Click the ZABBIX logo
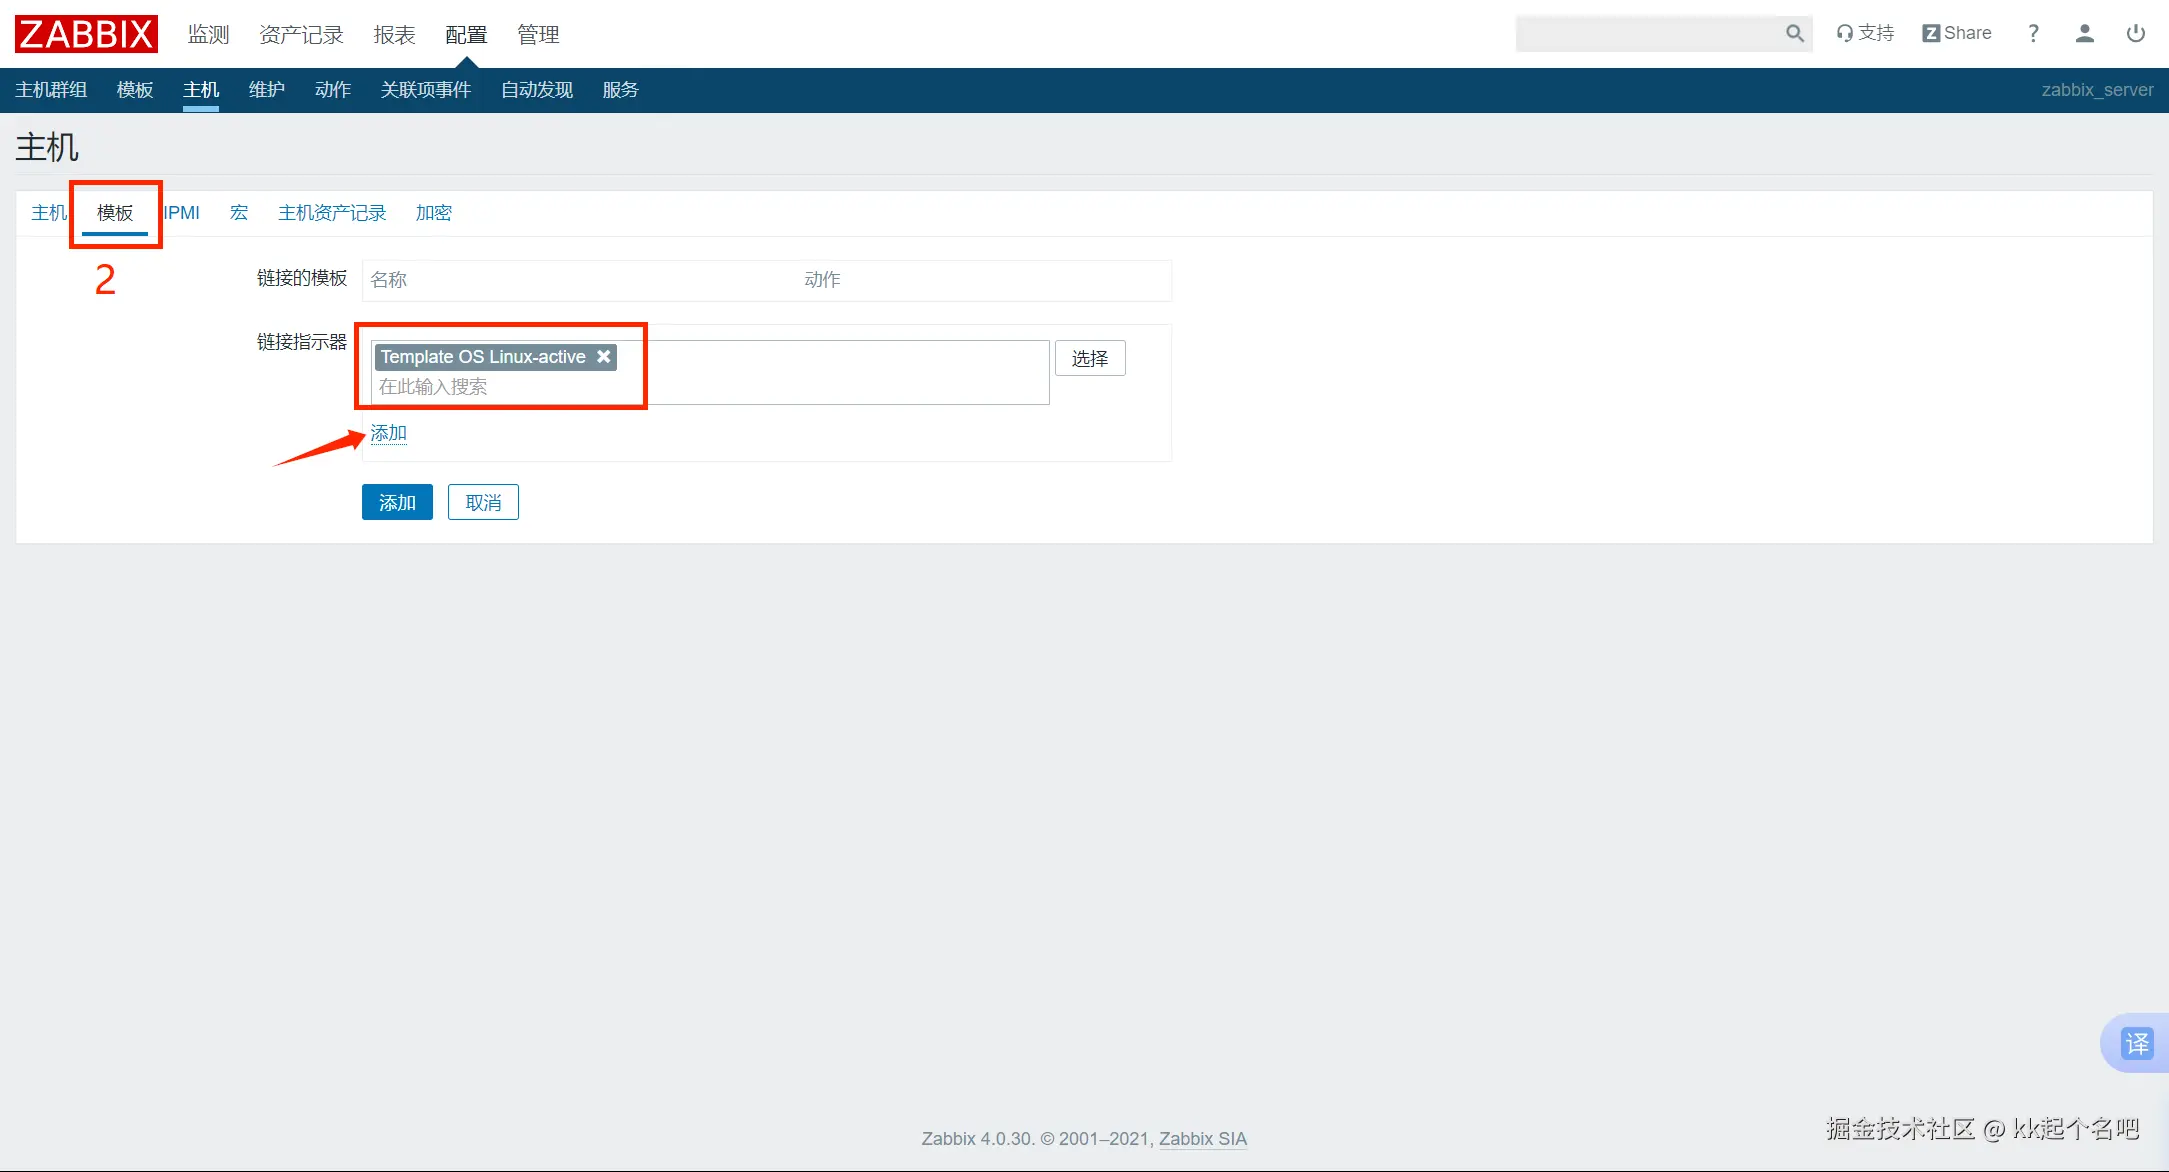 coord(86,34)
